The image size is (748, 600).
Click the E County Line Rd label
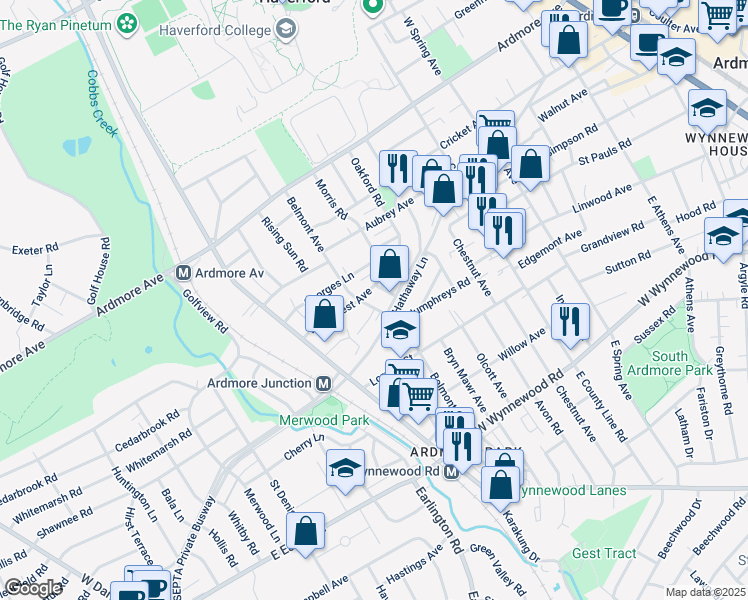point(601,406)
